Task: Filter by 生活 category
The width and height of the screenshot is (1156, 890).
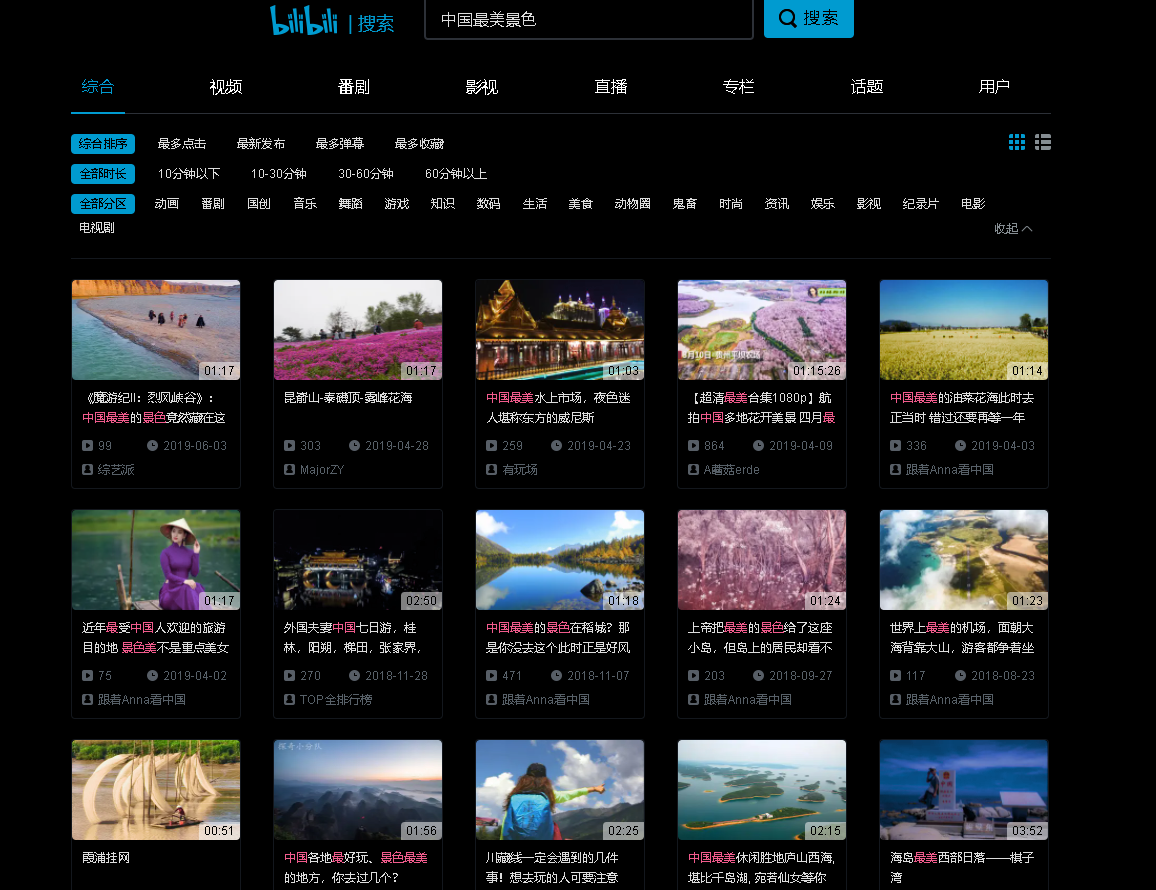Action: click(535, 204)
